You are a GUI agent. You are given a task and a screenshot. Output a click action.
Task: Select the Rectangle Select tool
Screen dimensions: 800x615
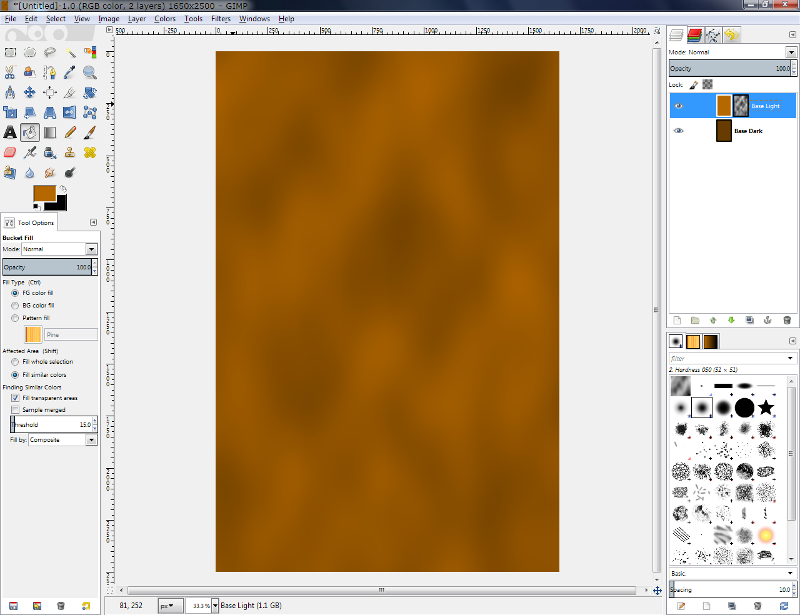(10, 53)
